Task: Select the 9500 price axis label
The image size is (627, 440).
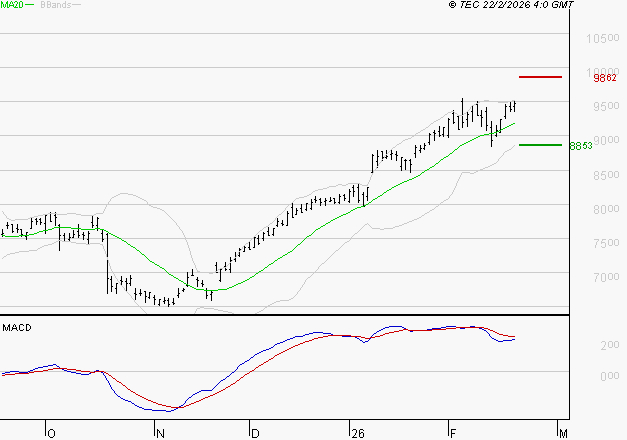Action: pos(606,106)
